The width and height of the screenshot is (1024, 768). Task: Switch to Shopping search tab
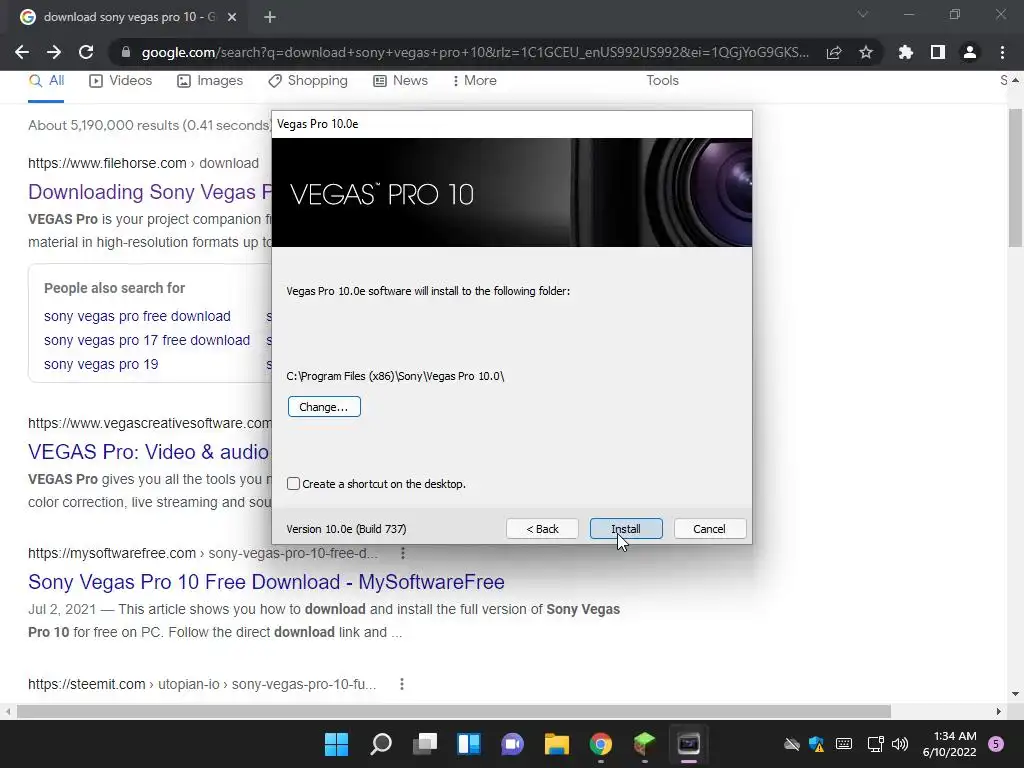coord(308,80)
